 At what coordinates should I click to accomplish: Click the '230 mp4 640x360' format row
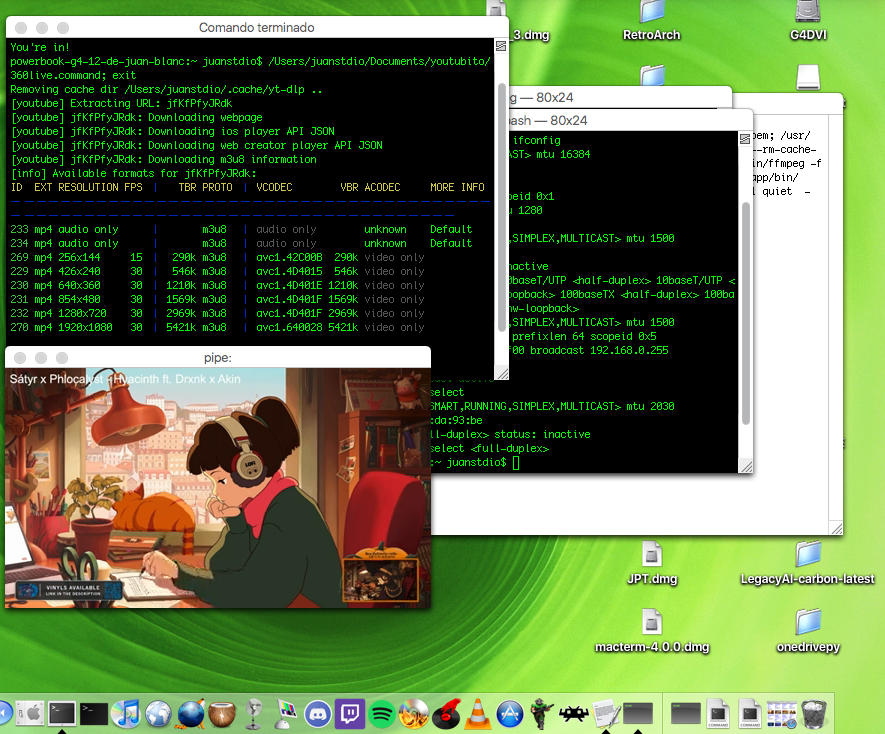tap(217, 285)
